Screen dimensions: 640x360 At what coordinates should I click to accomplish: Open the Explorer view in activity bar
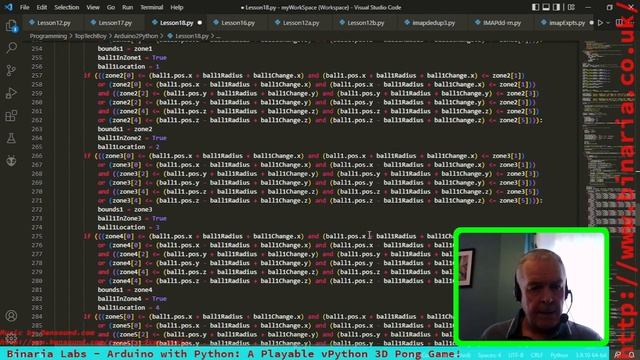(x=11, y=25)
